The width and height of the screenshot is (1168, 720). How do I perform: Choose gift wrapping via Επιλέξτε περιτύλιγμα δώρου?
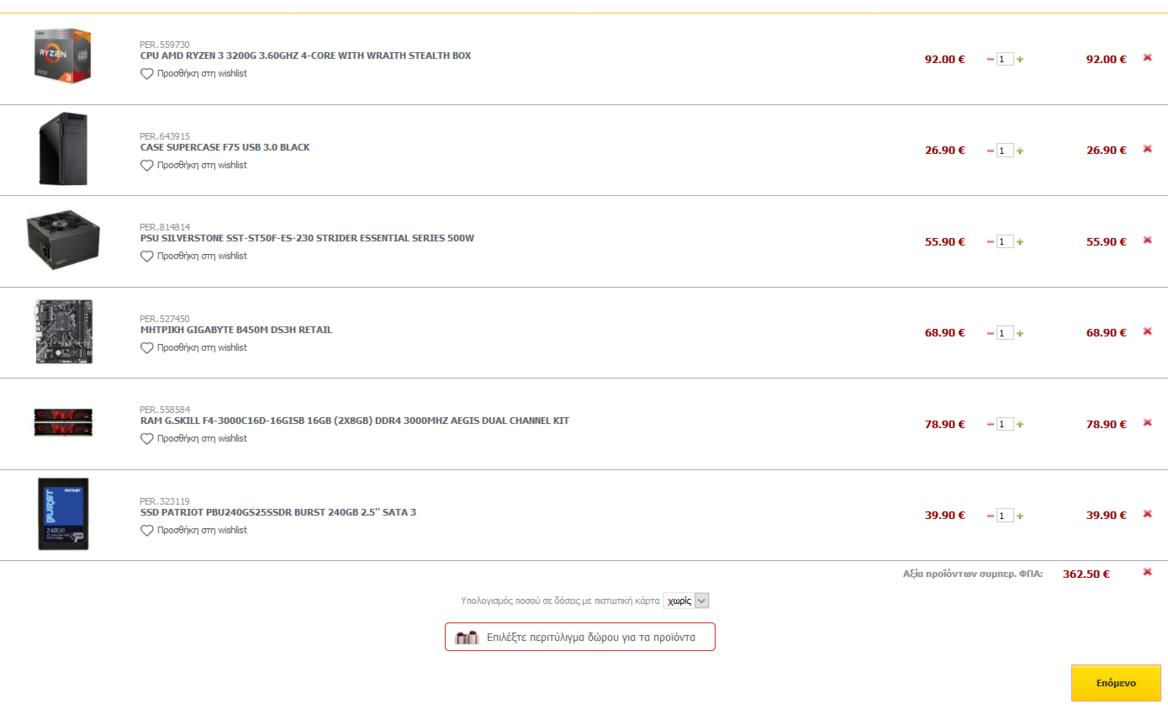pos(580,637)
